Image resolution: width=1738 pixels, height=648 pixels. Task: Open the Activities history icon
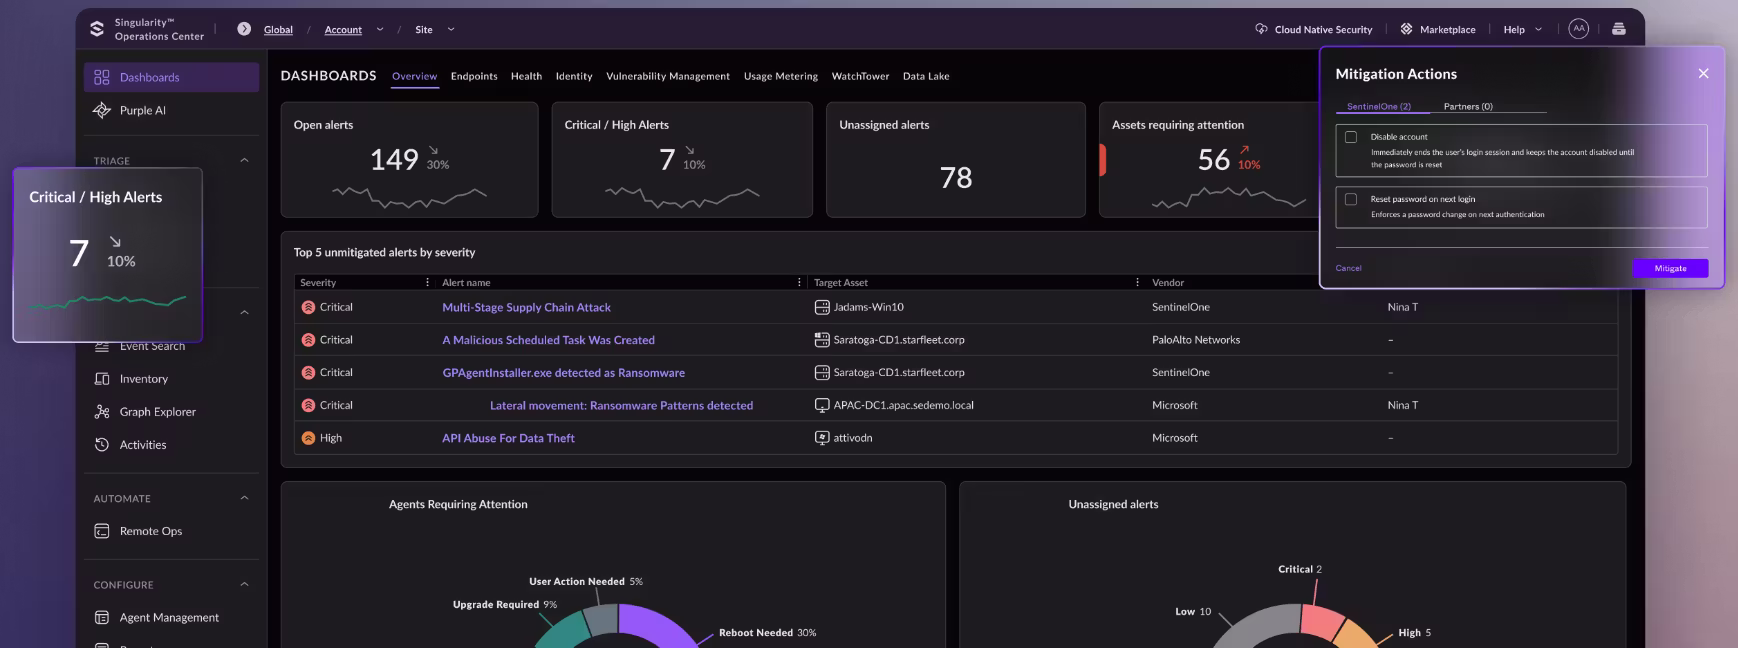click(101, 445)
